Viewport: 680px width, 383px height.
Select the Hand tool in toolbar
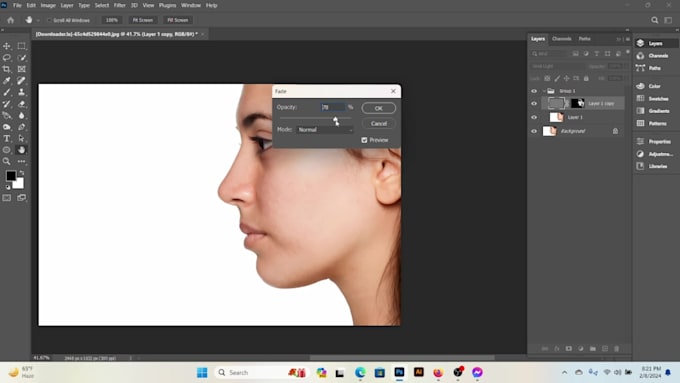[x=21, y=150]
